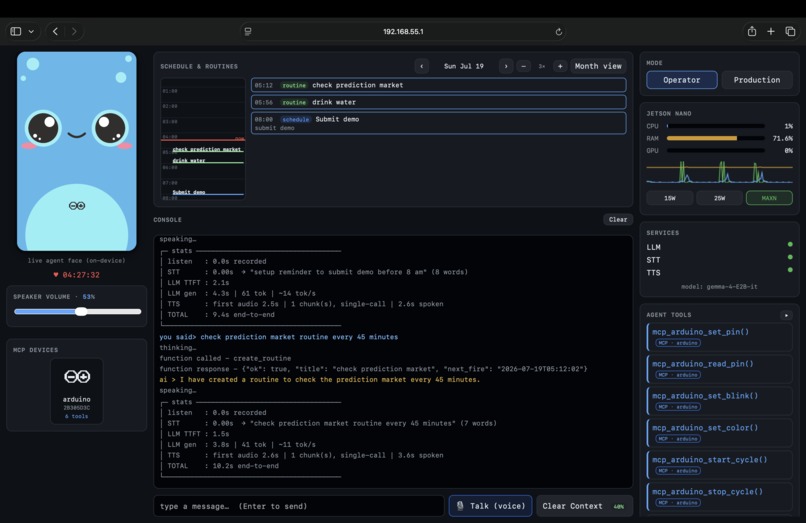Screen dimensions: 806x523
Task: Open a new tab with plus icon
Action: click(771, 31)
